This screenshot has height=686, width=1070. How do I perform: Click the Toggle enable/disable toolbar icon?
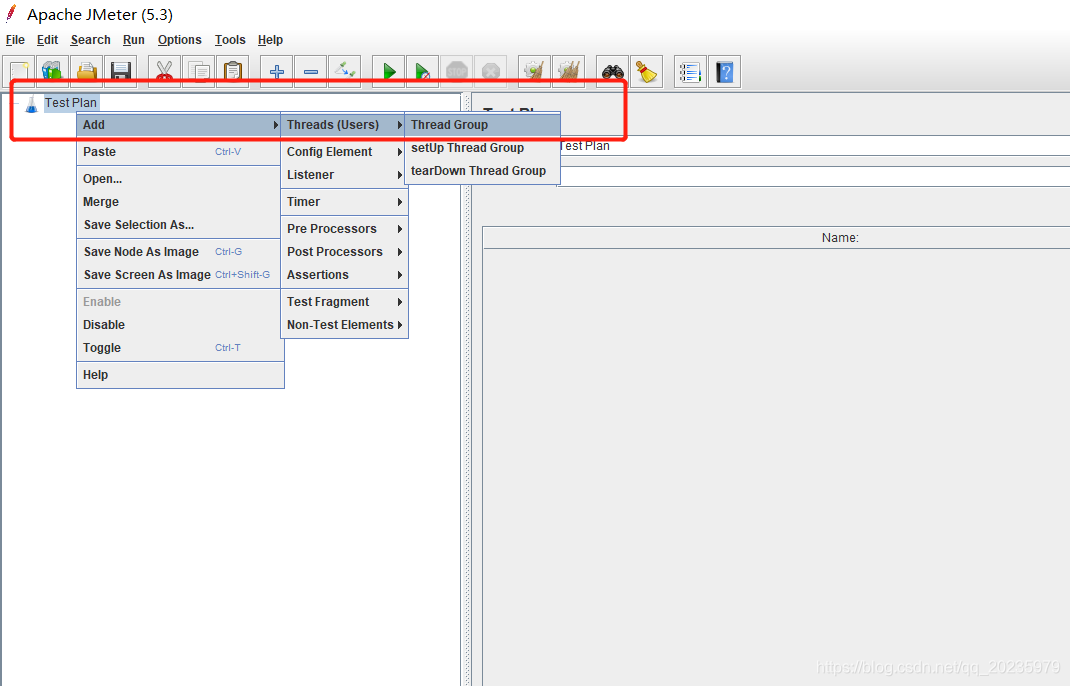click(345, 71)
